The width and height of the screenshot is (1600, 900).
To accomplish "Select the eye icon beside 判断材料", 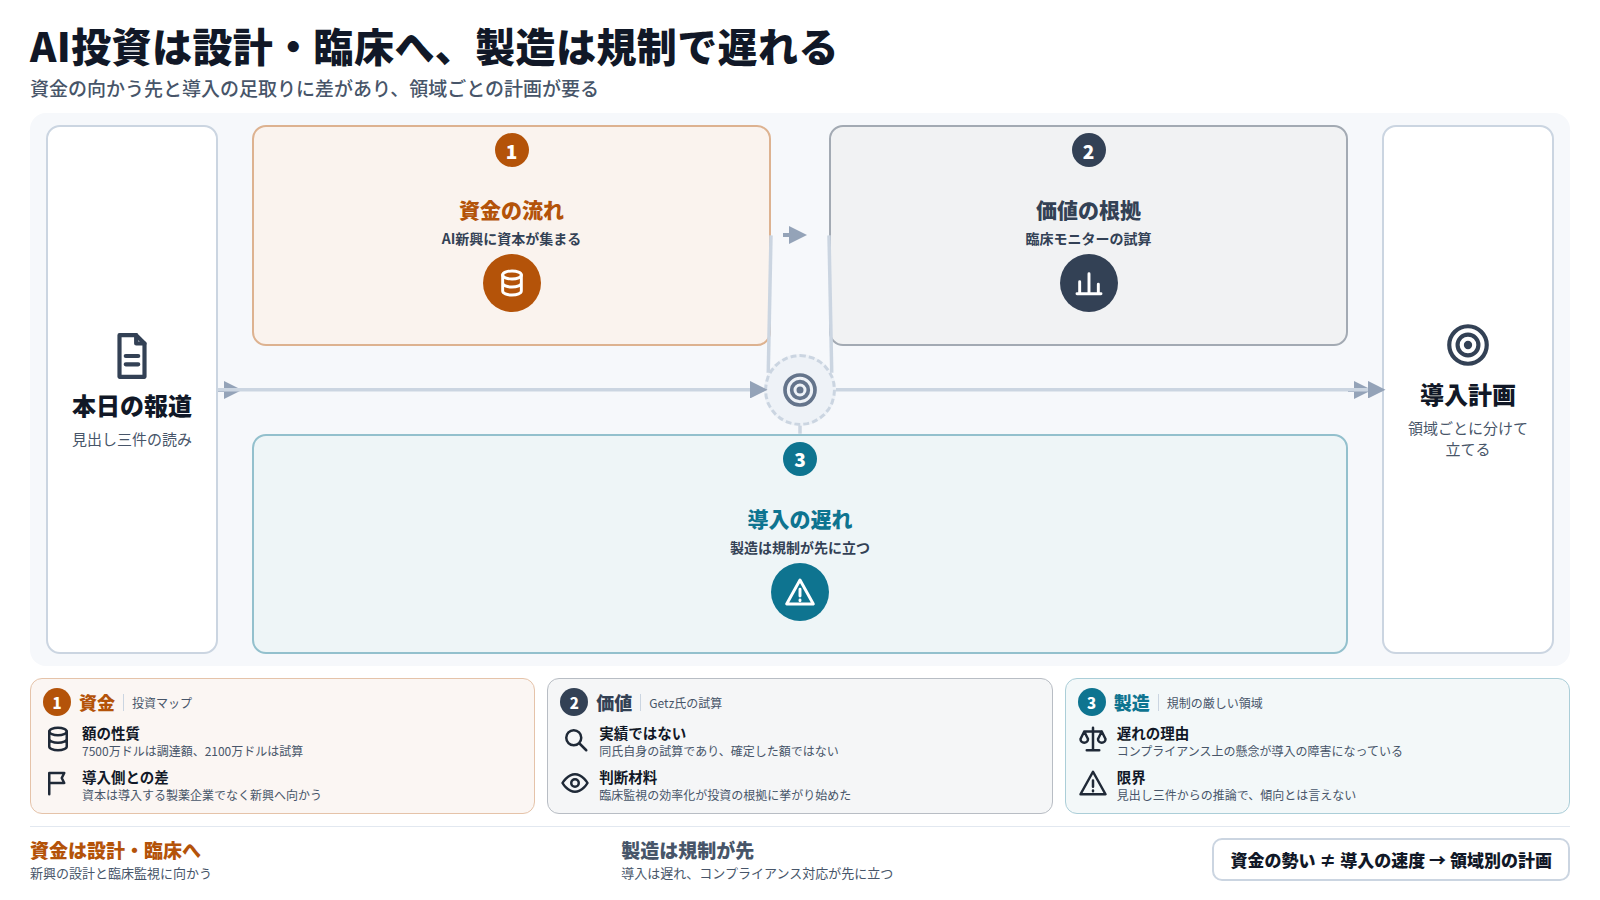I will pyautogui.click(x=575, y=783).
